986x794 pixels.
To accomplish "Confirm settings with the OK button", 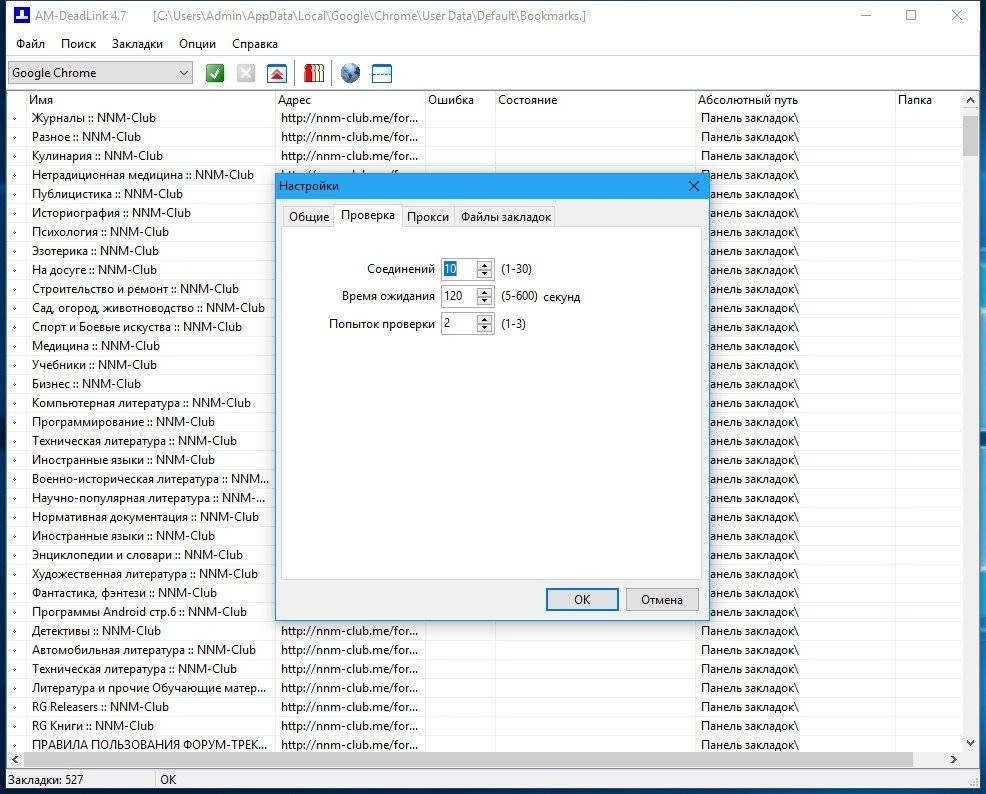I will [582, 599].
